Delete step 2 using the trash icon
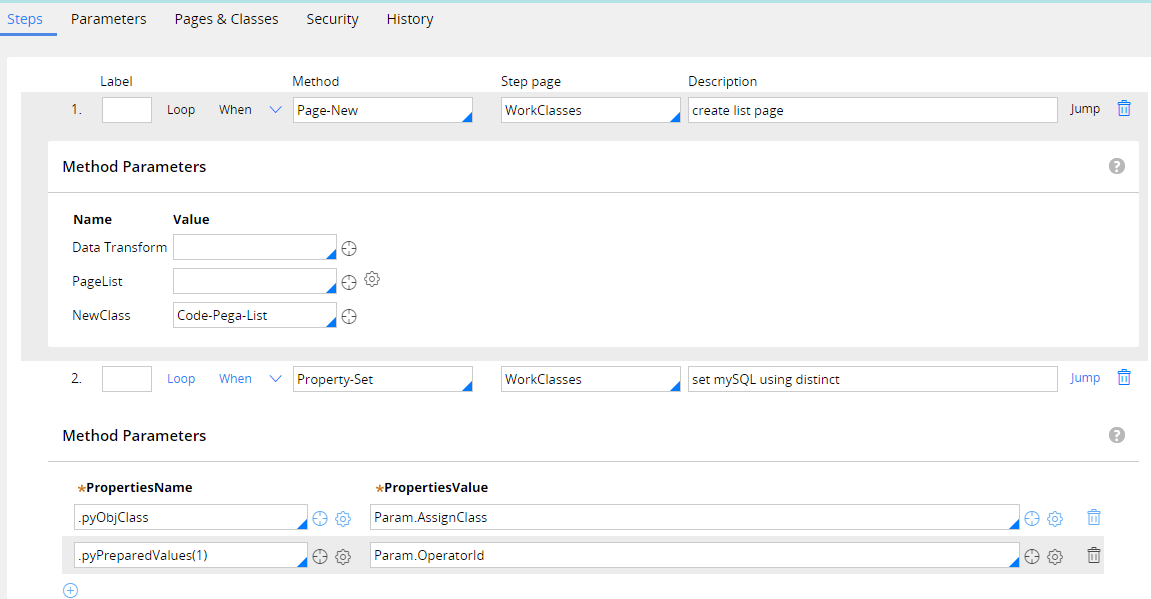 pyautogui.click(x=1124, y=377)
